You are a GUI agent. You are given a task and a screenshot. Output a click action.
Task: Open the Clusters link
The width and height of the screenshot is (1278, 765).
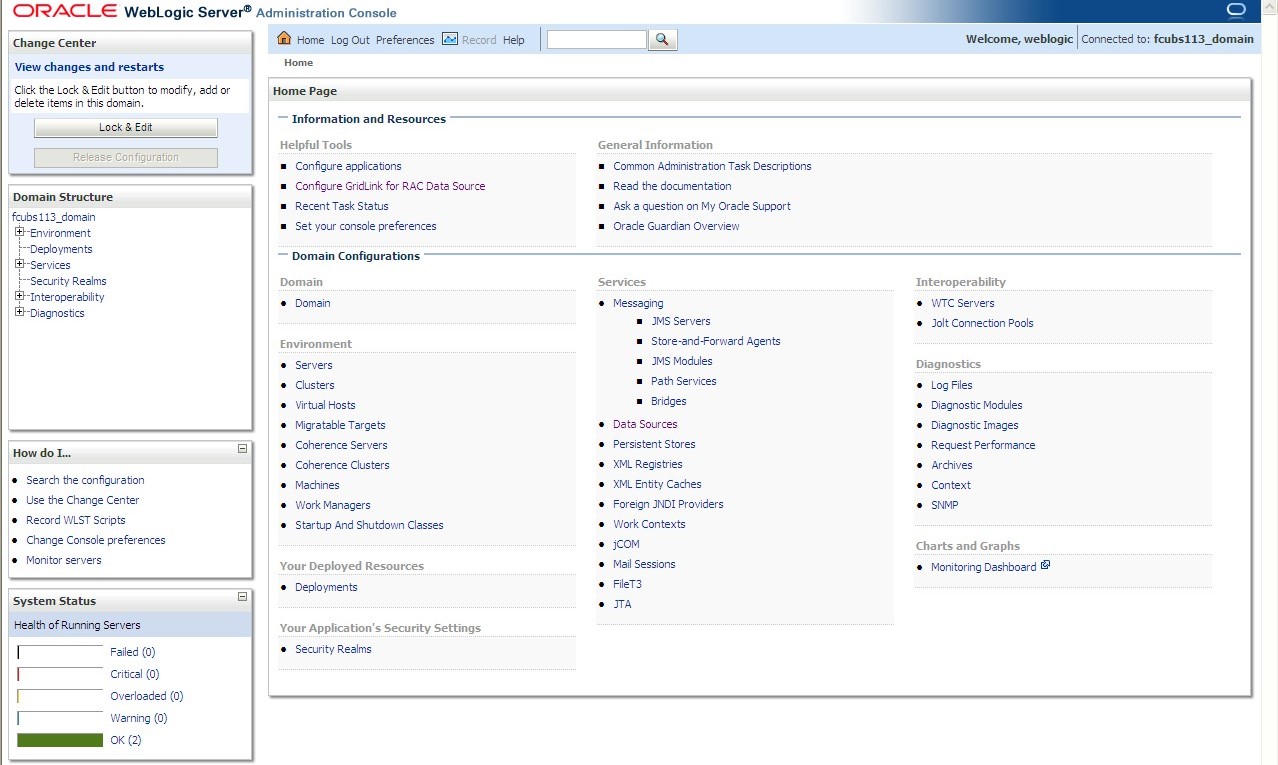coord(315,385)
